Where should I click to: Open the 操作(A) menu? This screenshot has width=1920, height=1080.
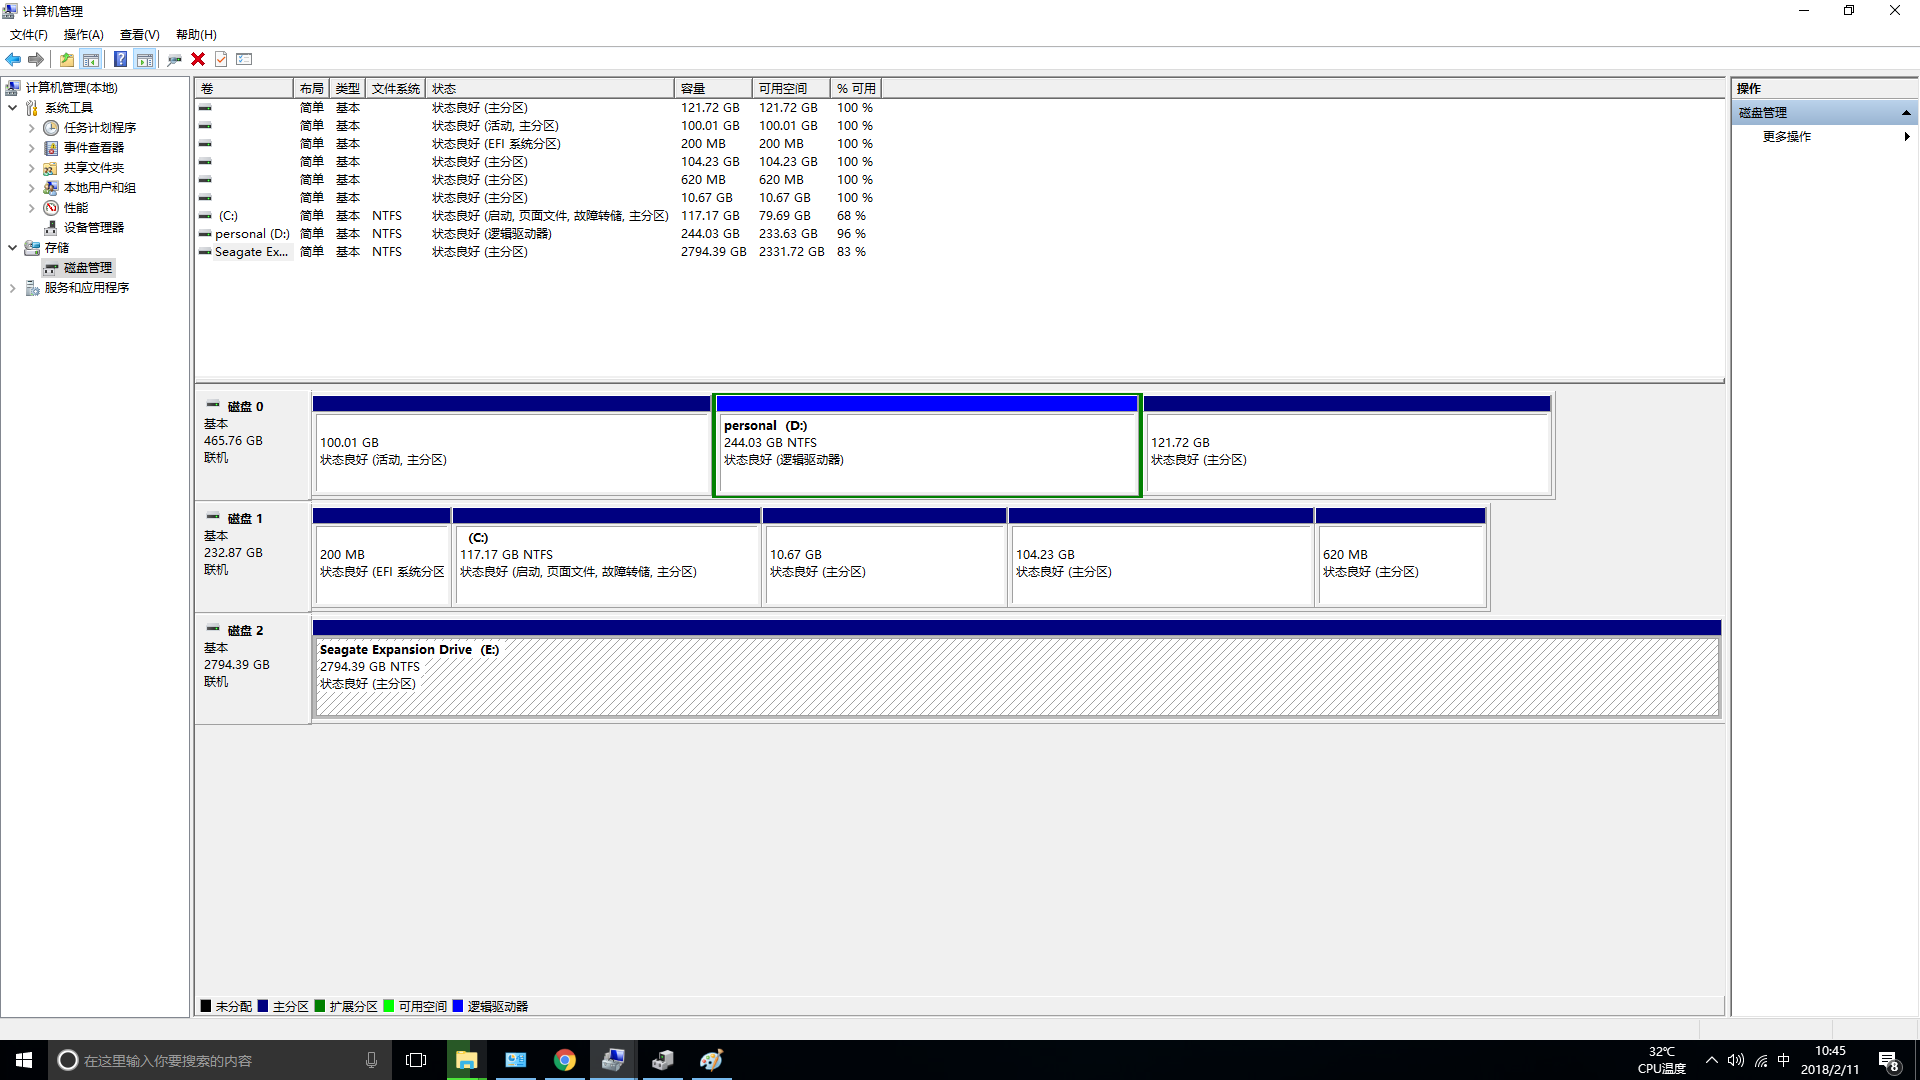click(x=83, y=34)
